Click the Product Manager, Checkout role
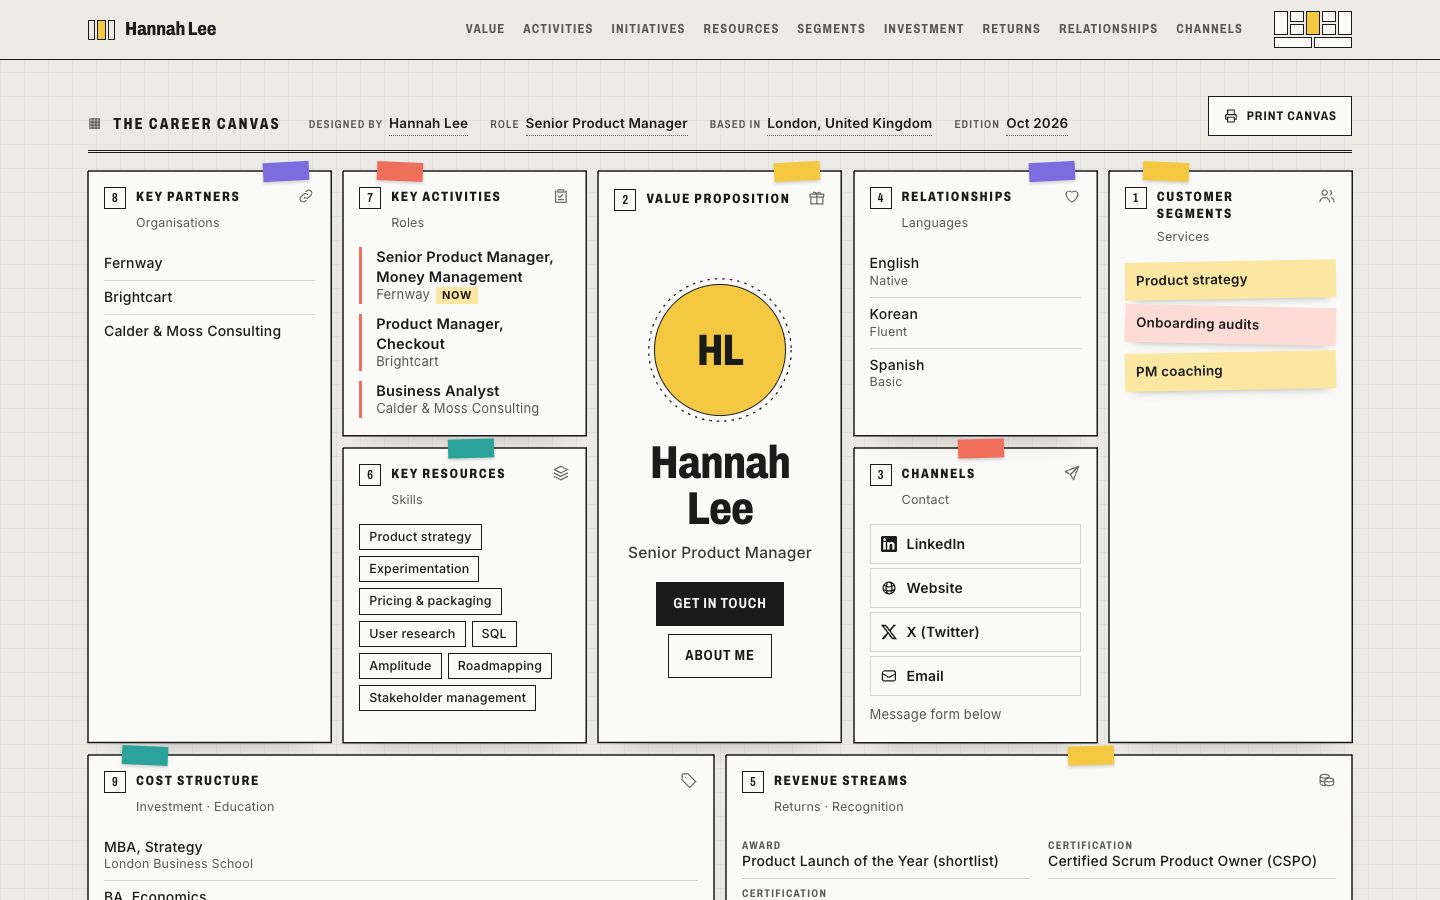This screenshot has height=900, width=1440. point(464,342)
